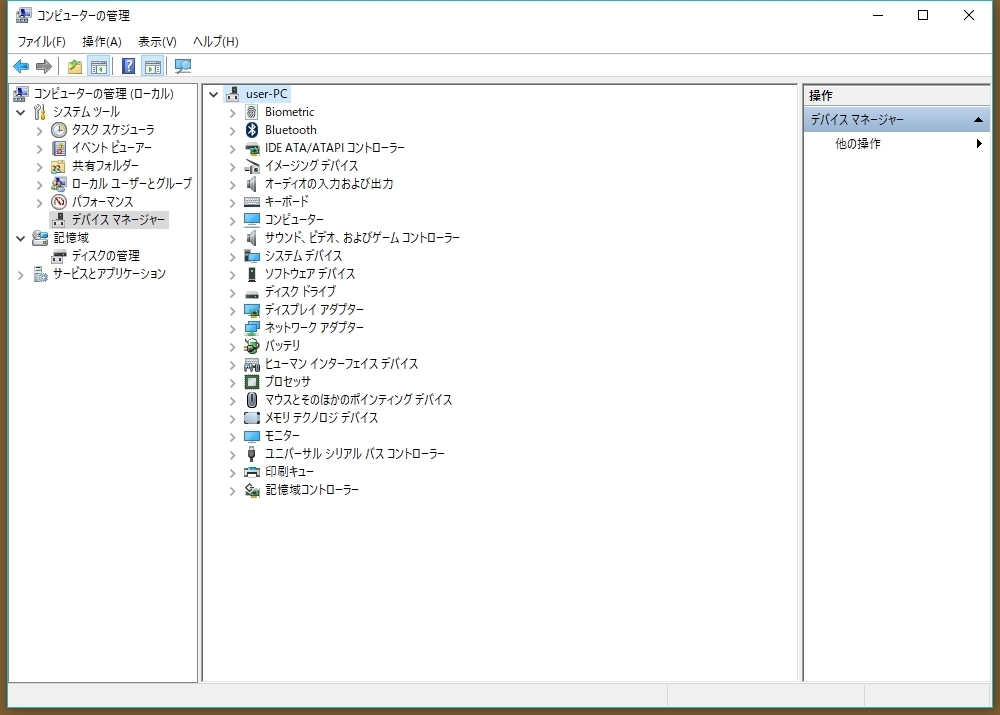The image size is (1000, 715).
Task: Open the ファイル menu
Action: [x=40, y=42]
